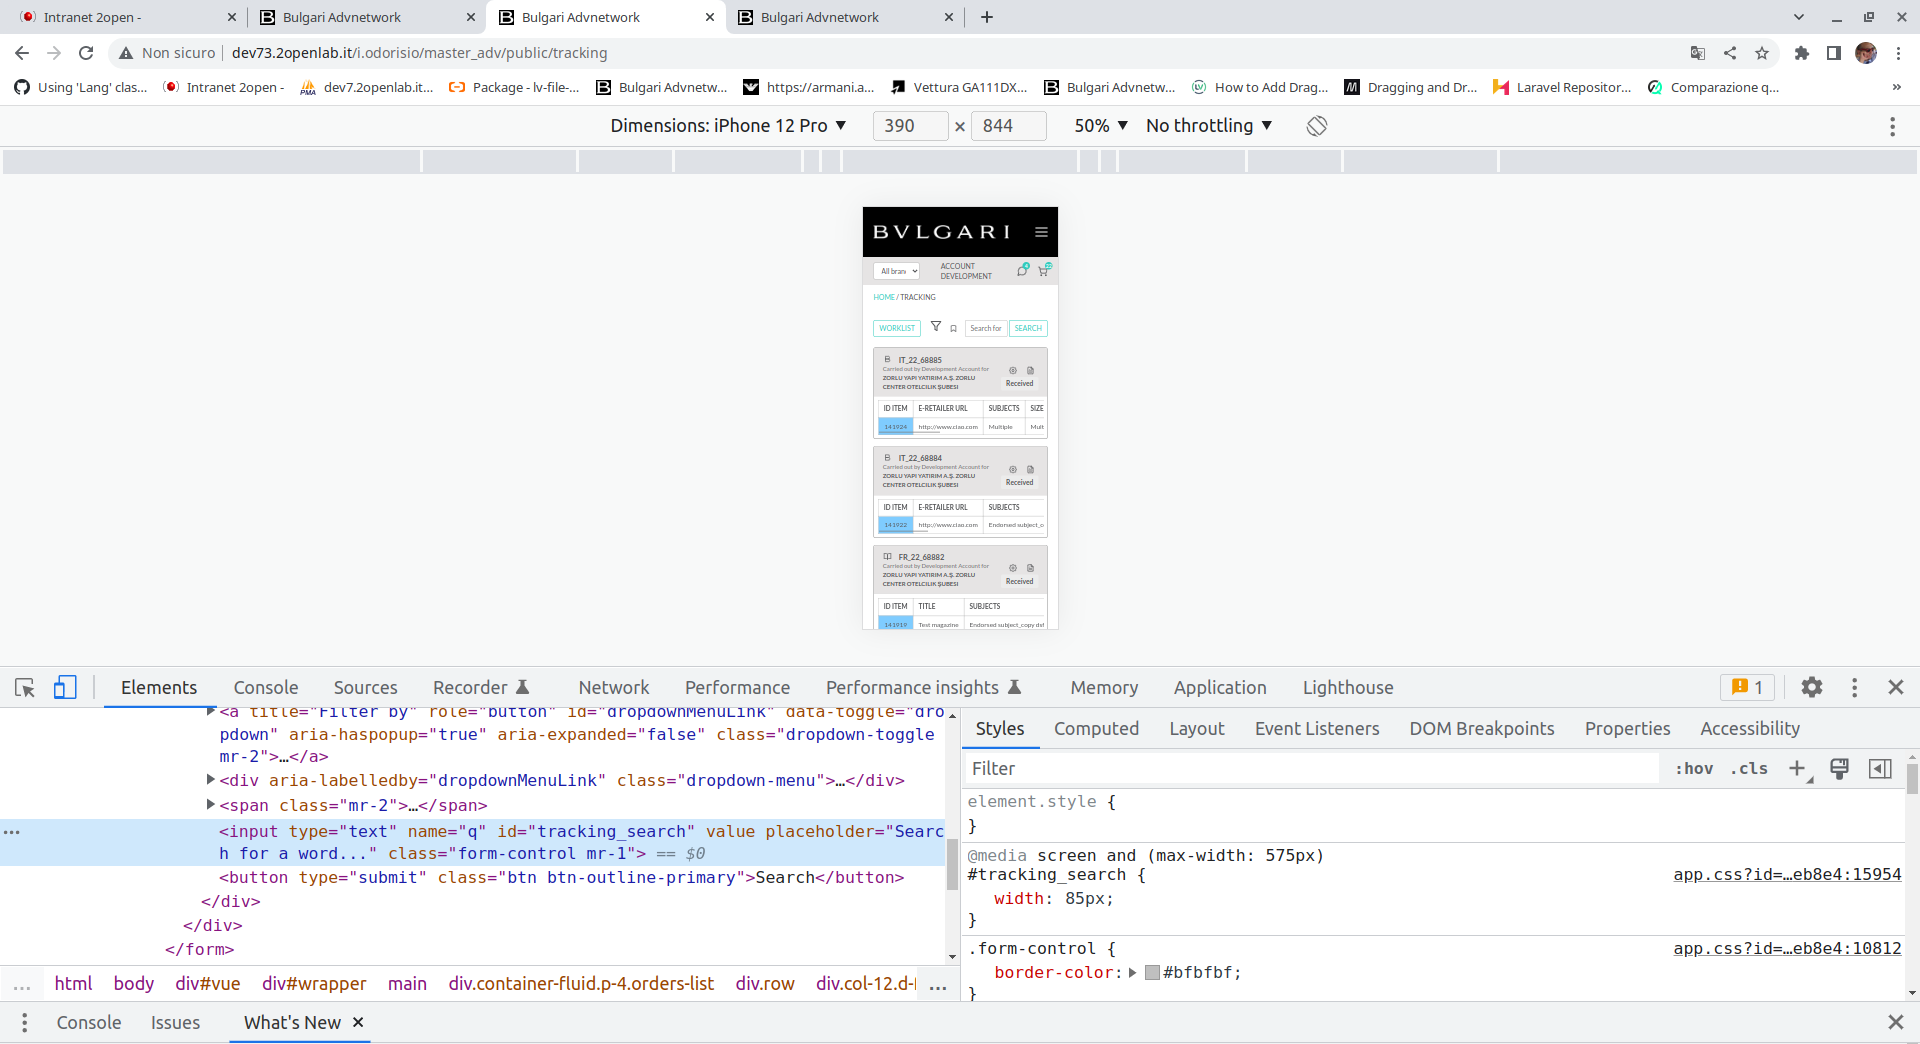Go back using the browser back arrow
Viewport: 1920px width, 1044px height.
coord(22,53)
